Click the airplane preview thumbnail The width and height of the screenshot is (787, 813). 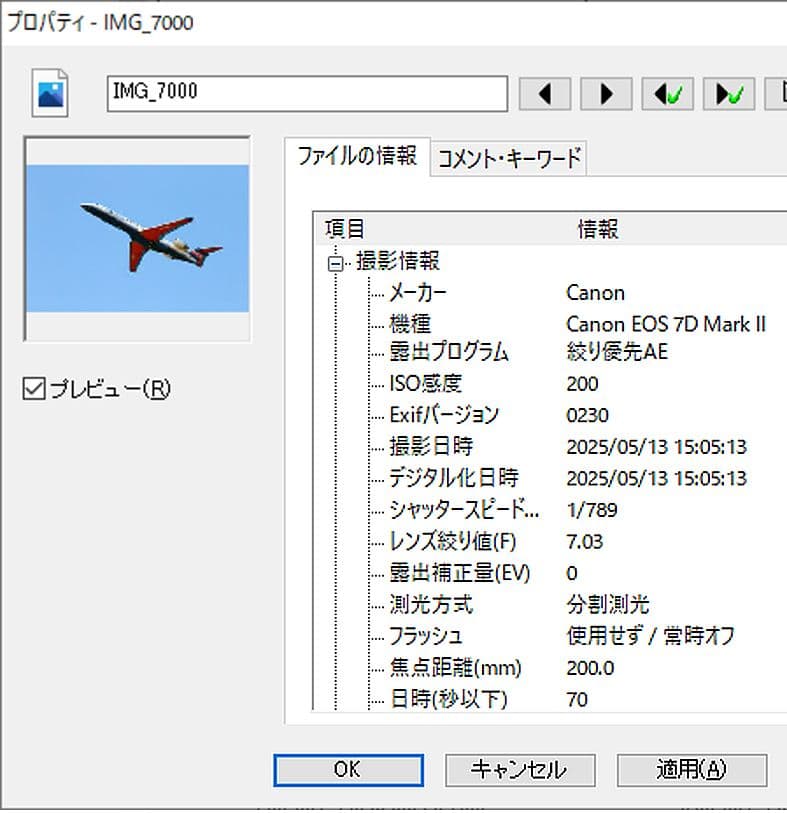[137, 239]
